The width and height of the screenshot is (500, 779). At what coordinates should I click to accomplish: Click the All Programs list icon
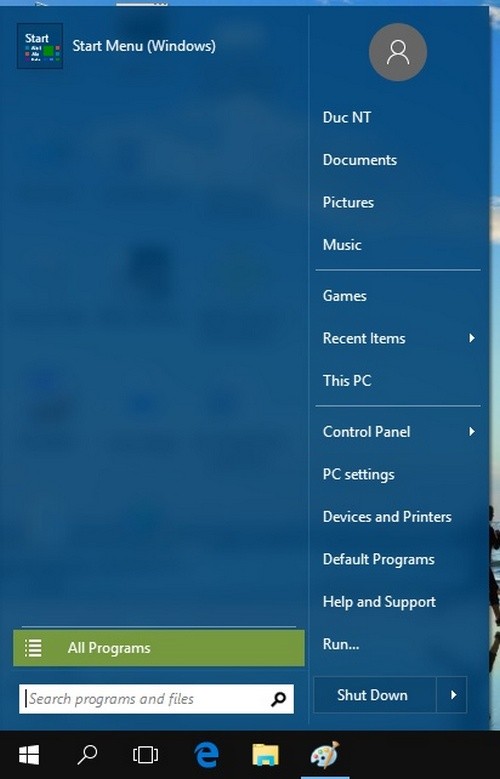click(x=33, y=648)
